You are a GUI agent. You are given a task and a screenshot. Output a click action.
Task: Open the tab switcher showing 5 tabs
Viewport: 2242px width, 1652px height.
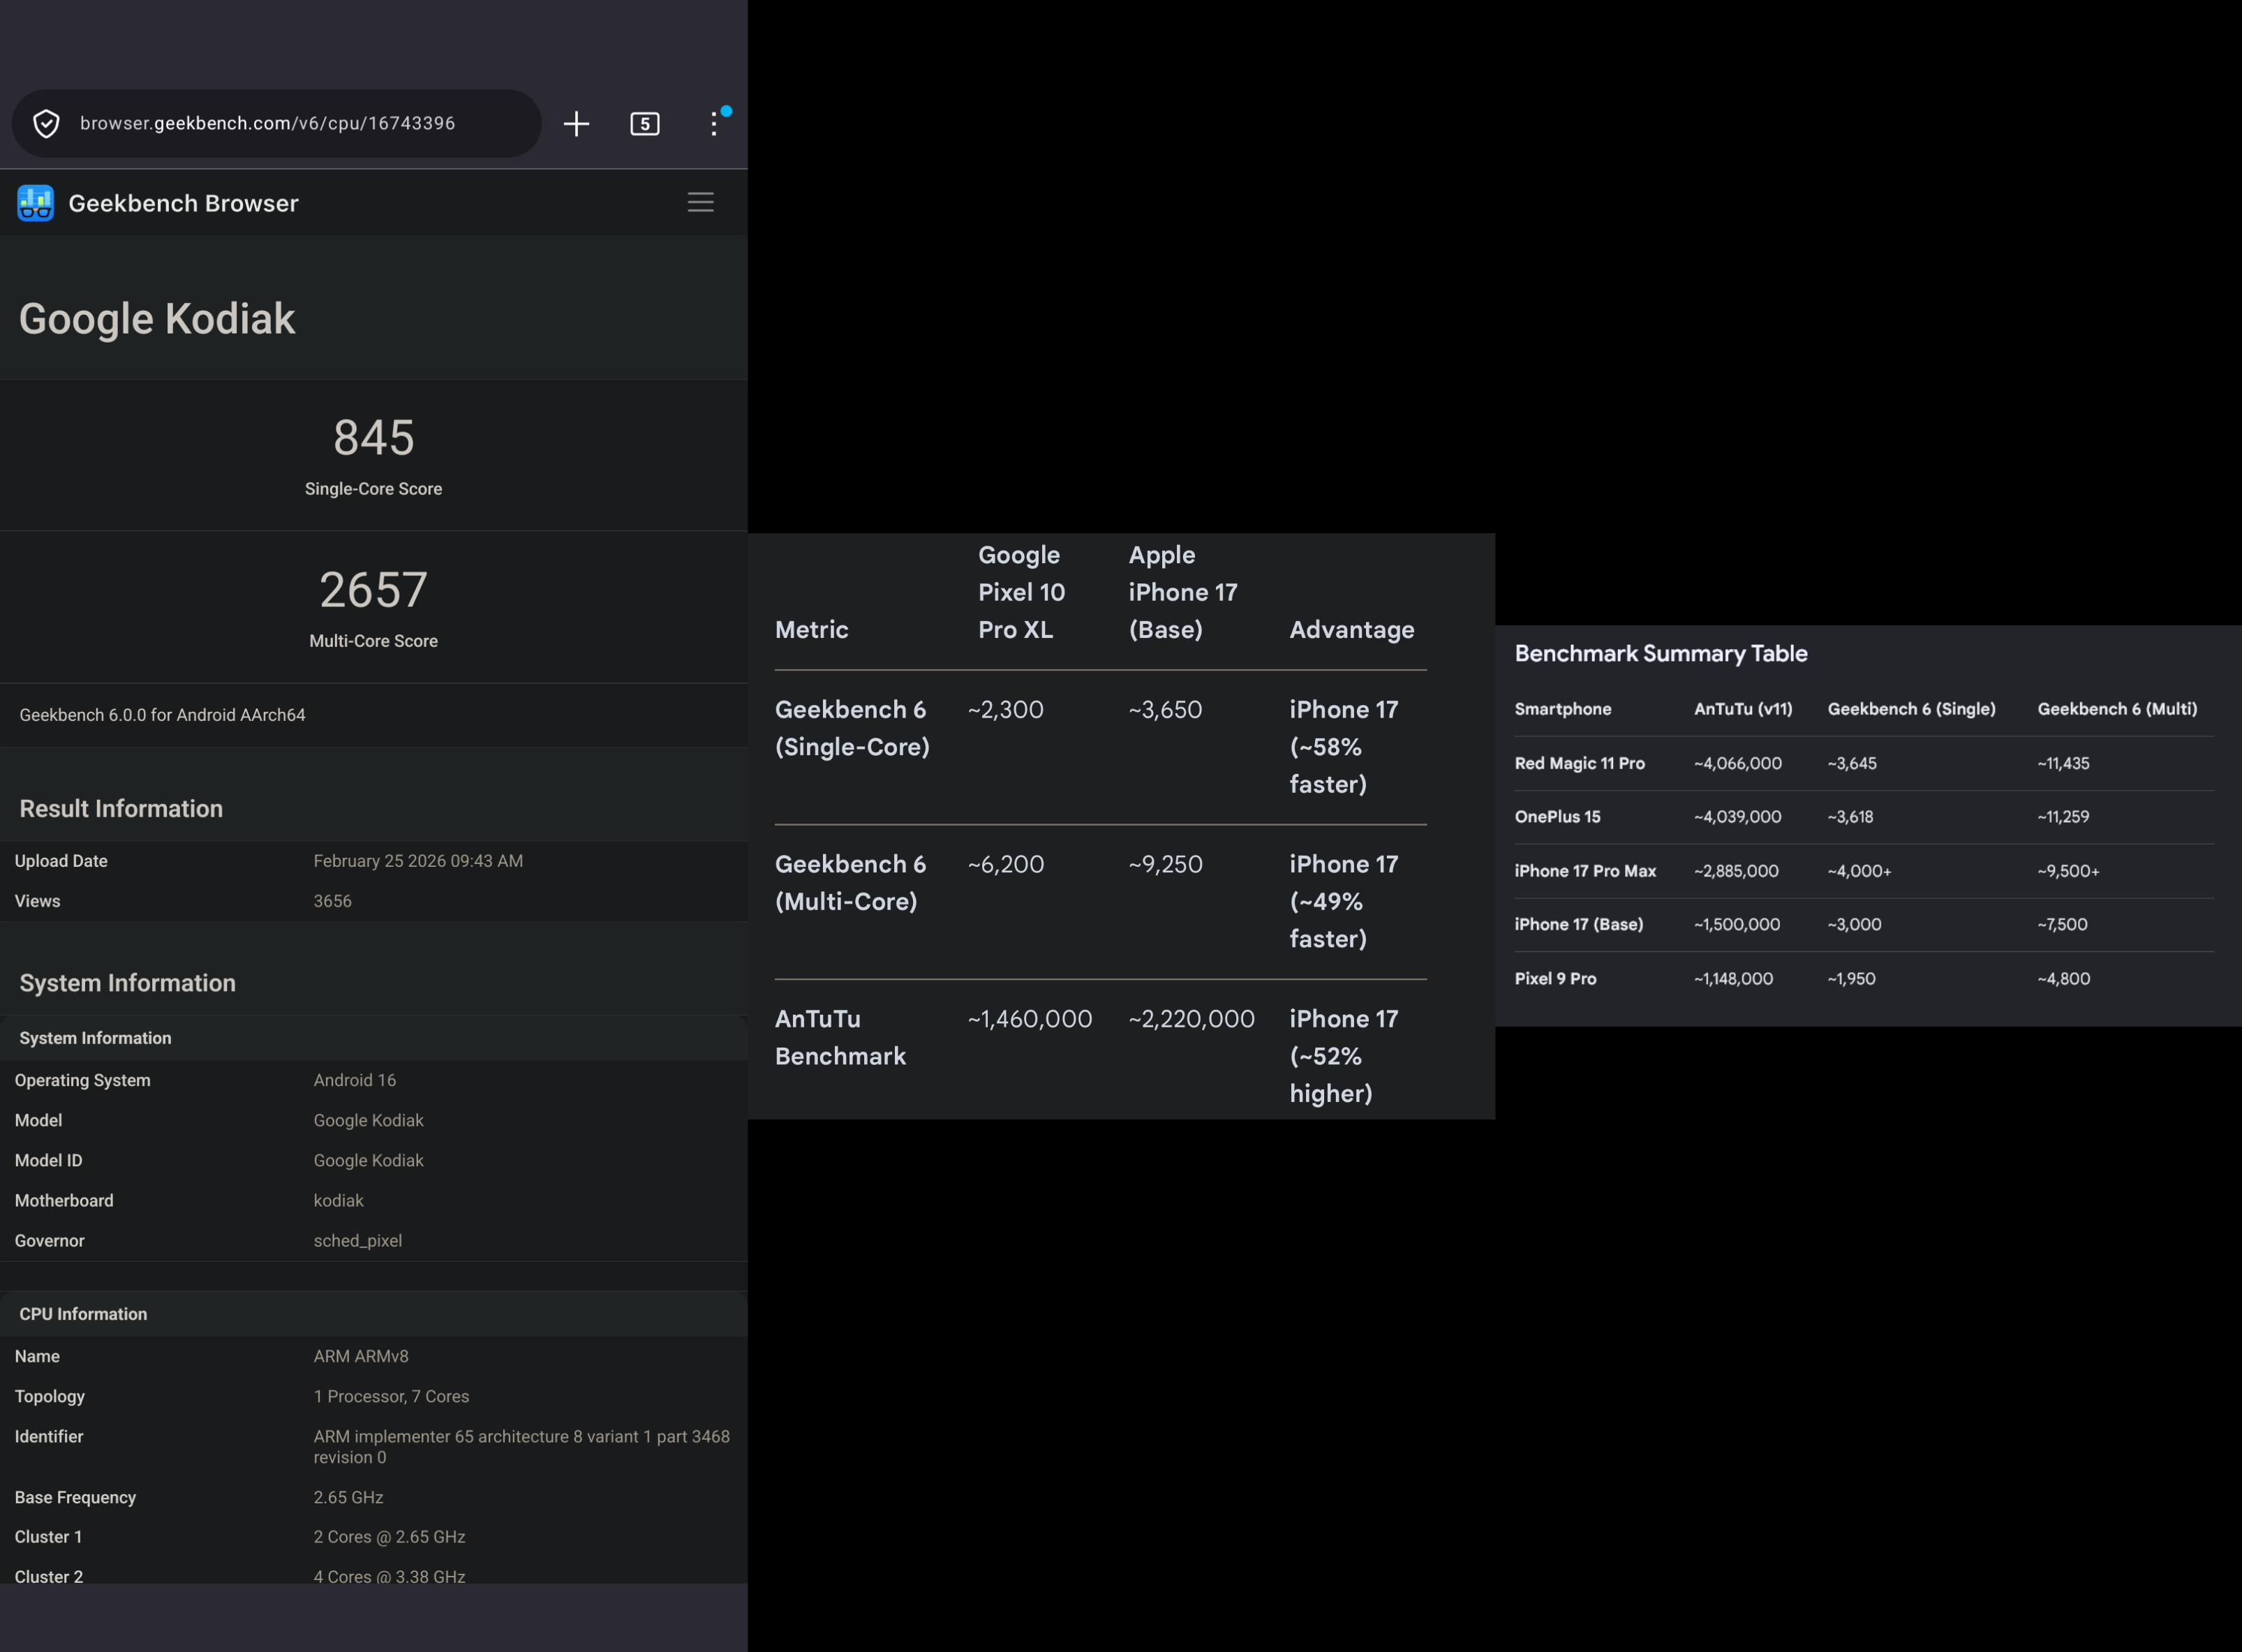tap(645, 123)
